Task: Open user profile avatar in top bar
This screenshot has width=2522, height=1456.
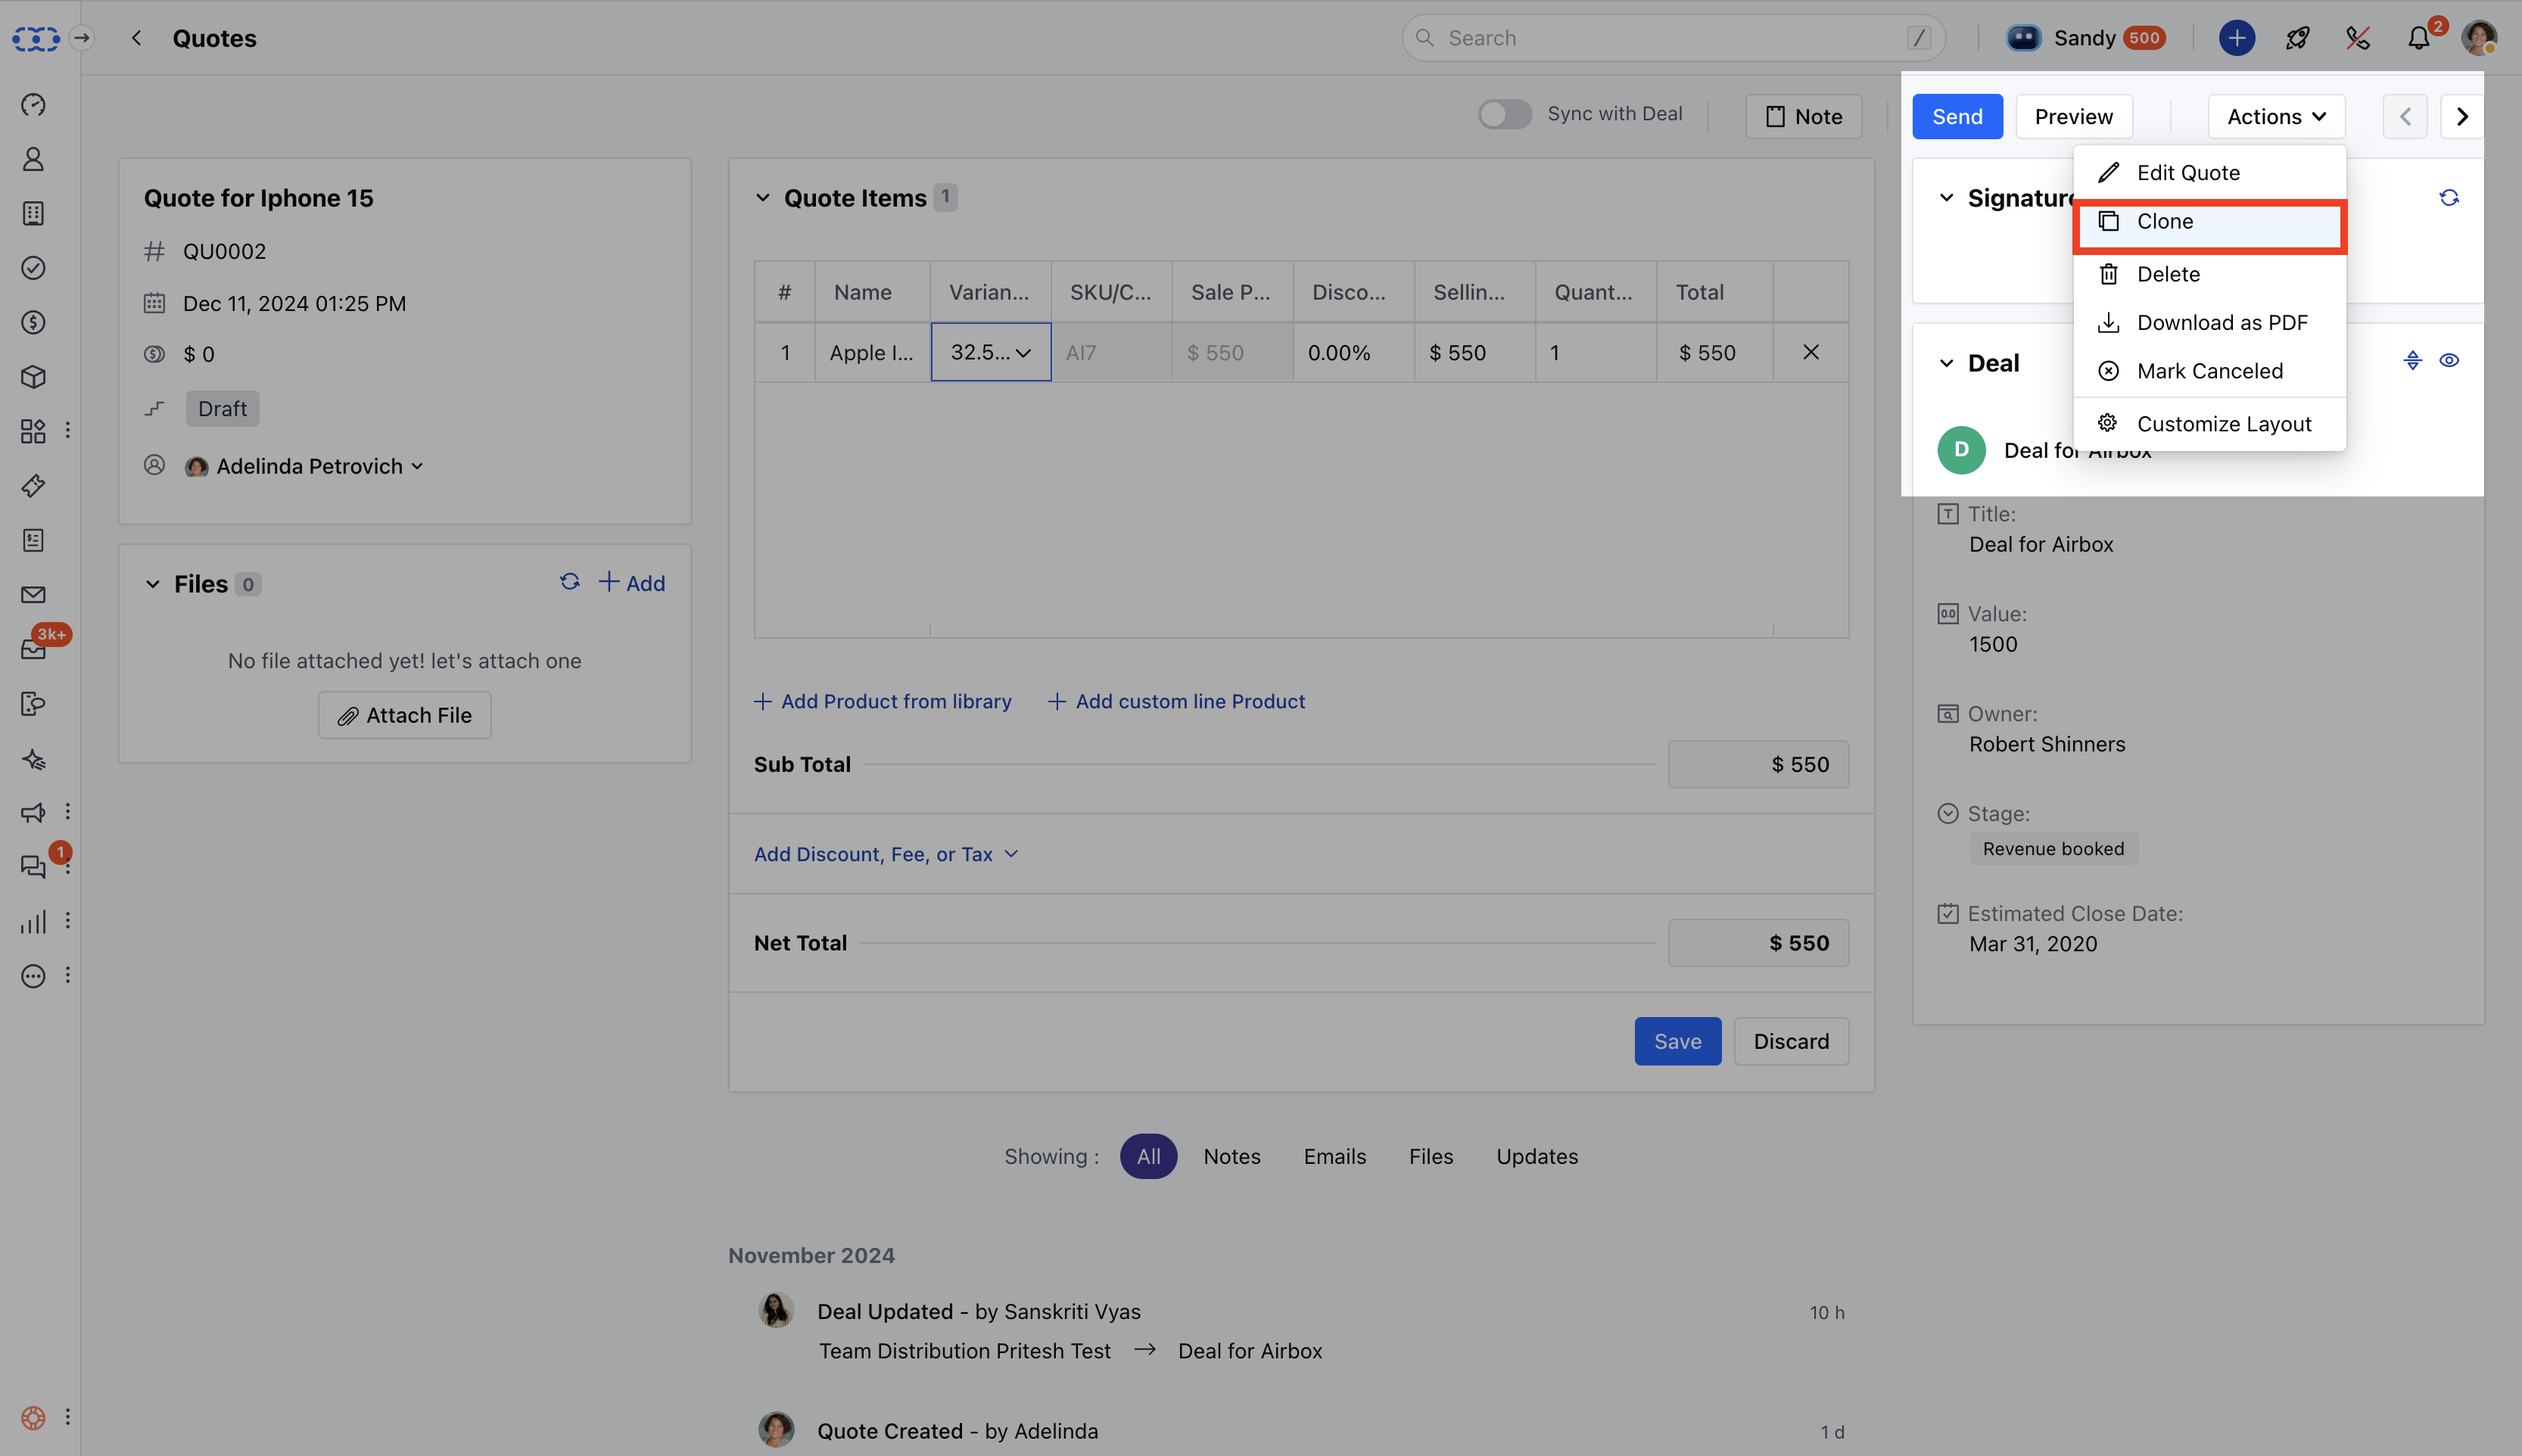Action: click(2479, 38)
